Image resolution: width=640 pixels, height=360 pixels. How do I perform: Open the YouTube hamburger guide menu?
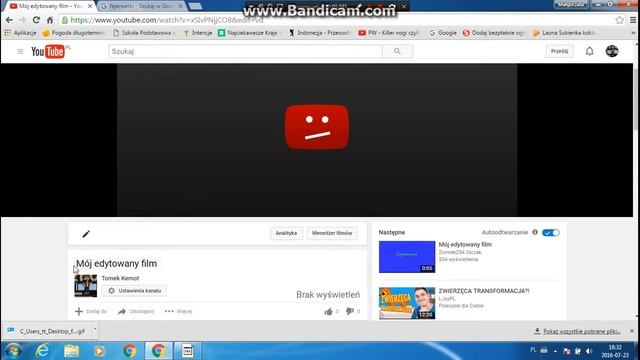tap(20, 51)
